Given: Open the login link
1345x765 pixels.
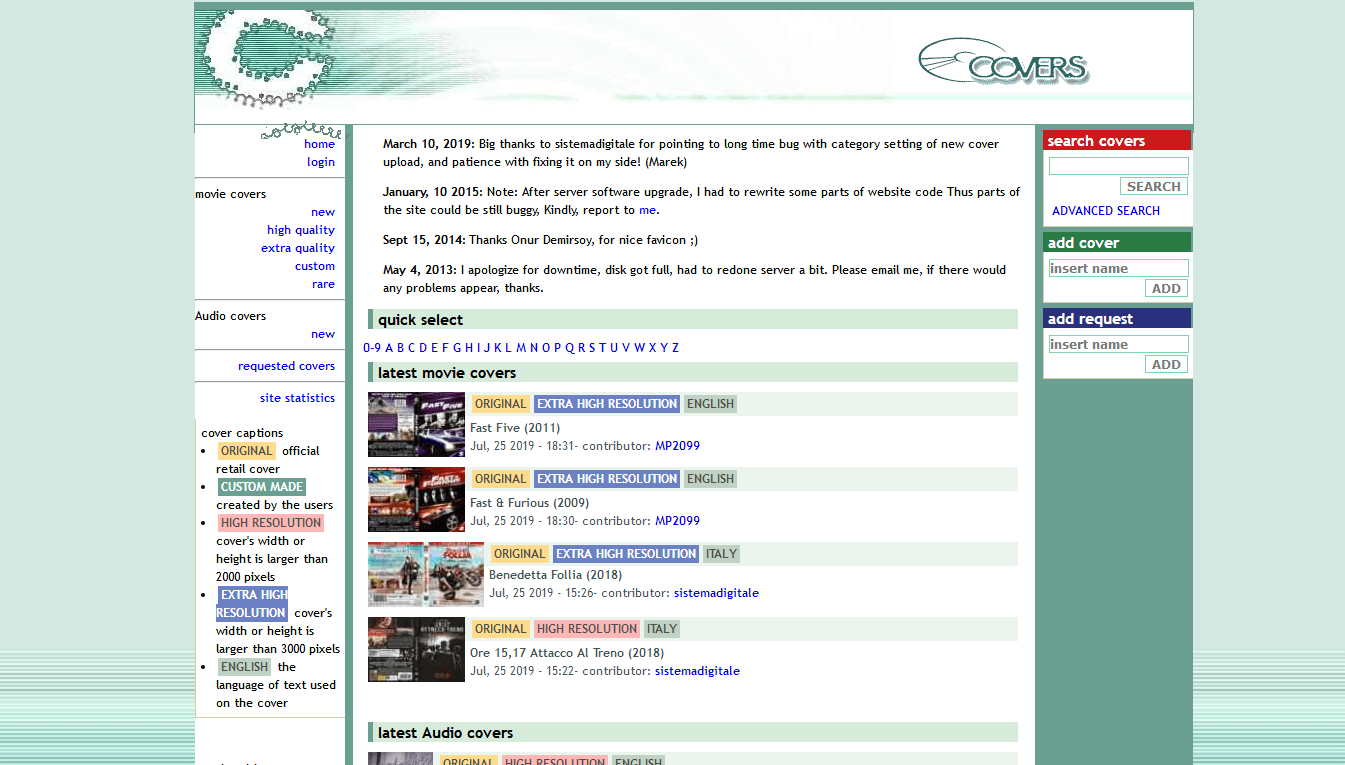Looking at the screenshot, I should 321,162.
